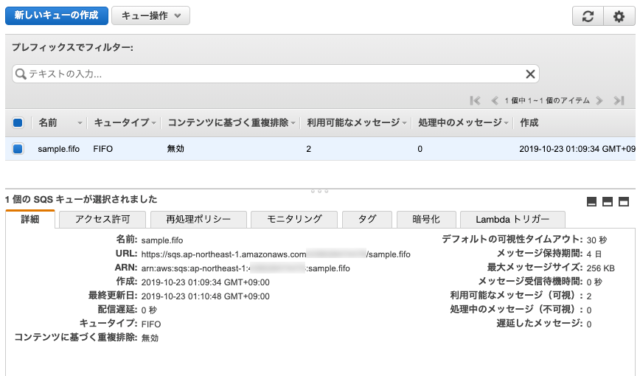
Task: Click the details 名前 value sample.fifo
Action: point(162,240)
